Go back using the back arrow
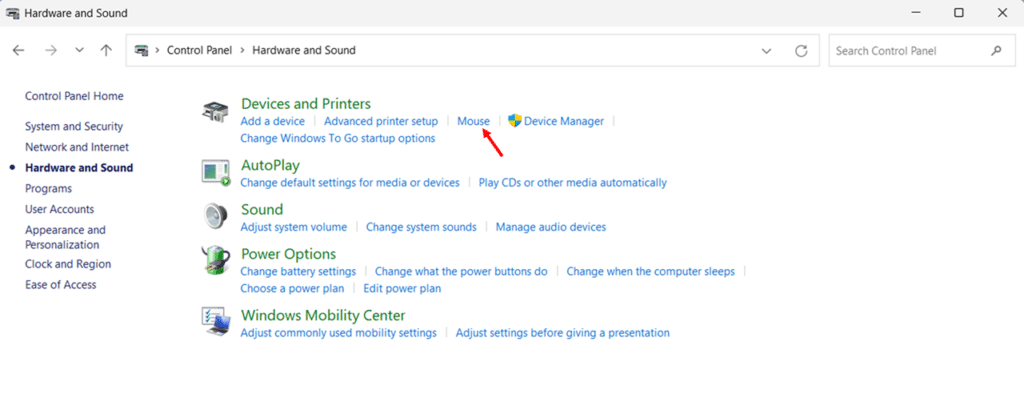The height and width of the screenshot is (398, 1024). [18, 50]
